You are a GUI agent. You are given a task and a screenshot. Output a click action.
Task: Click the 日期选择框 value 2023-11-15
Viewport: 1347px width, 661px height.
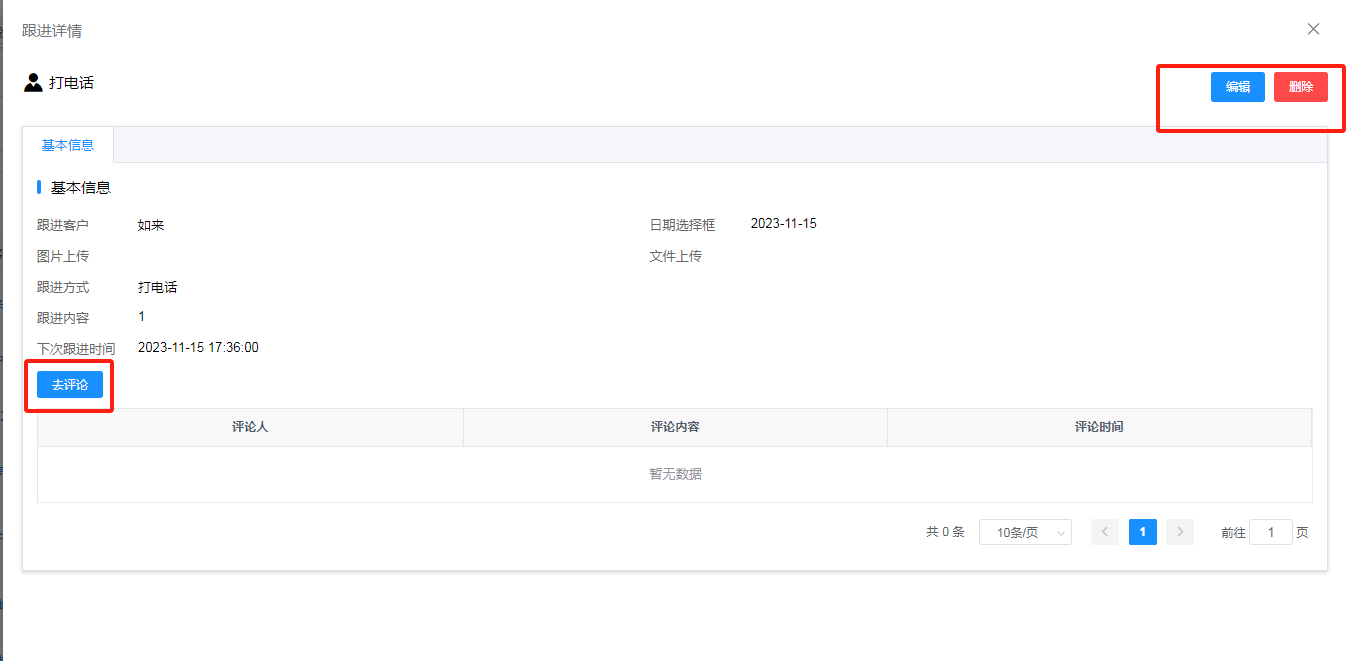(783, 224)
